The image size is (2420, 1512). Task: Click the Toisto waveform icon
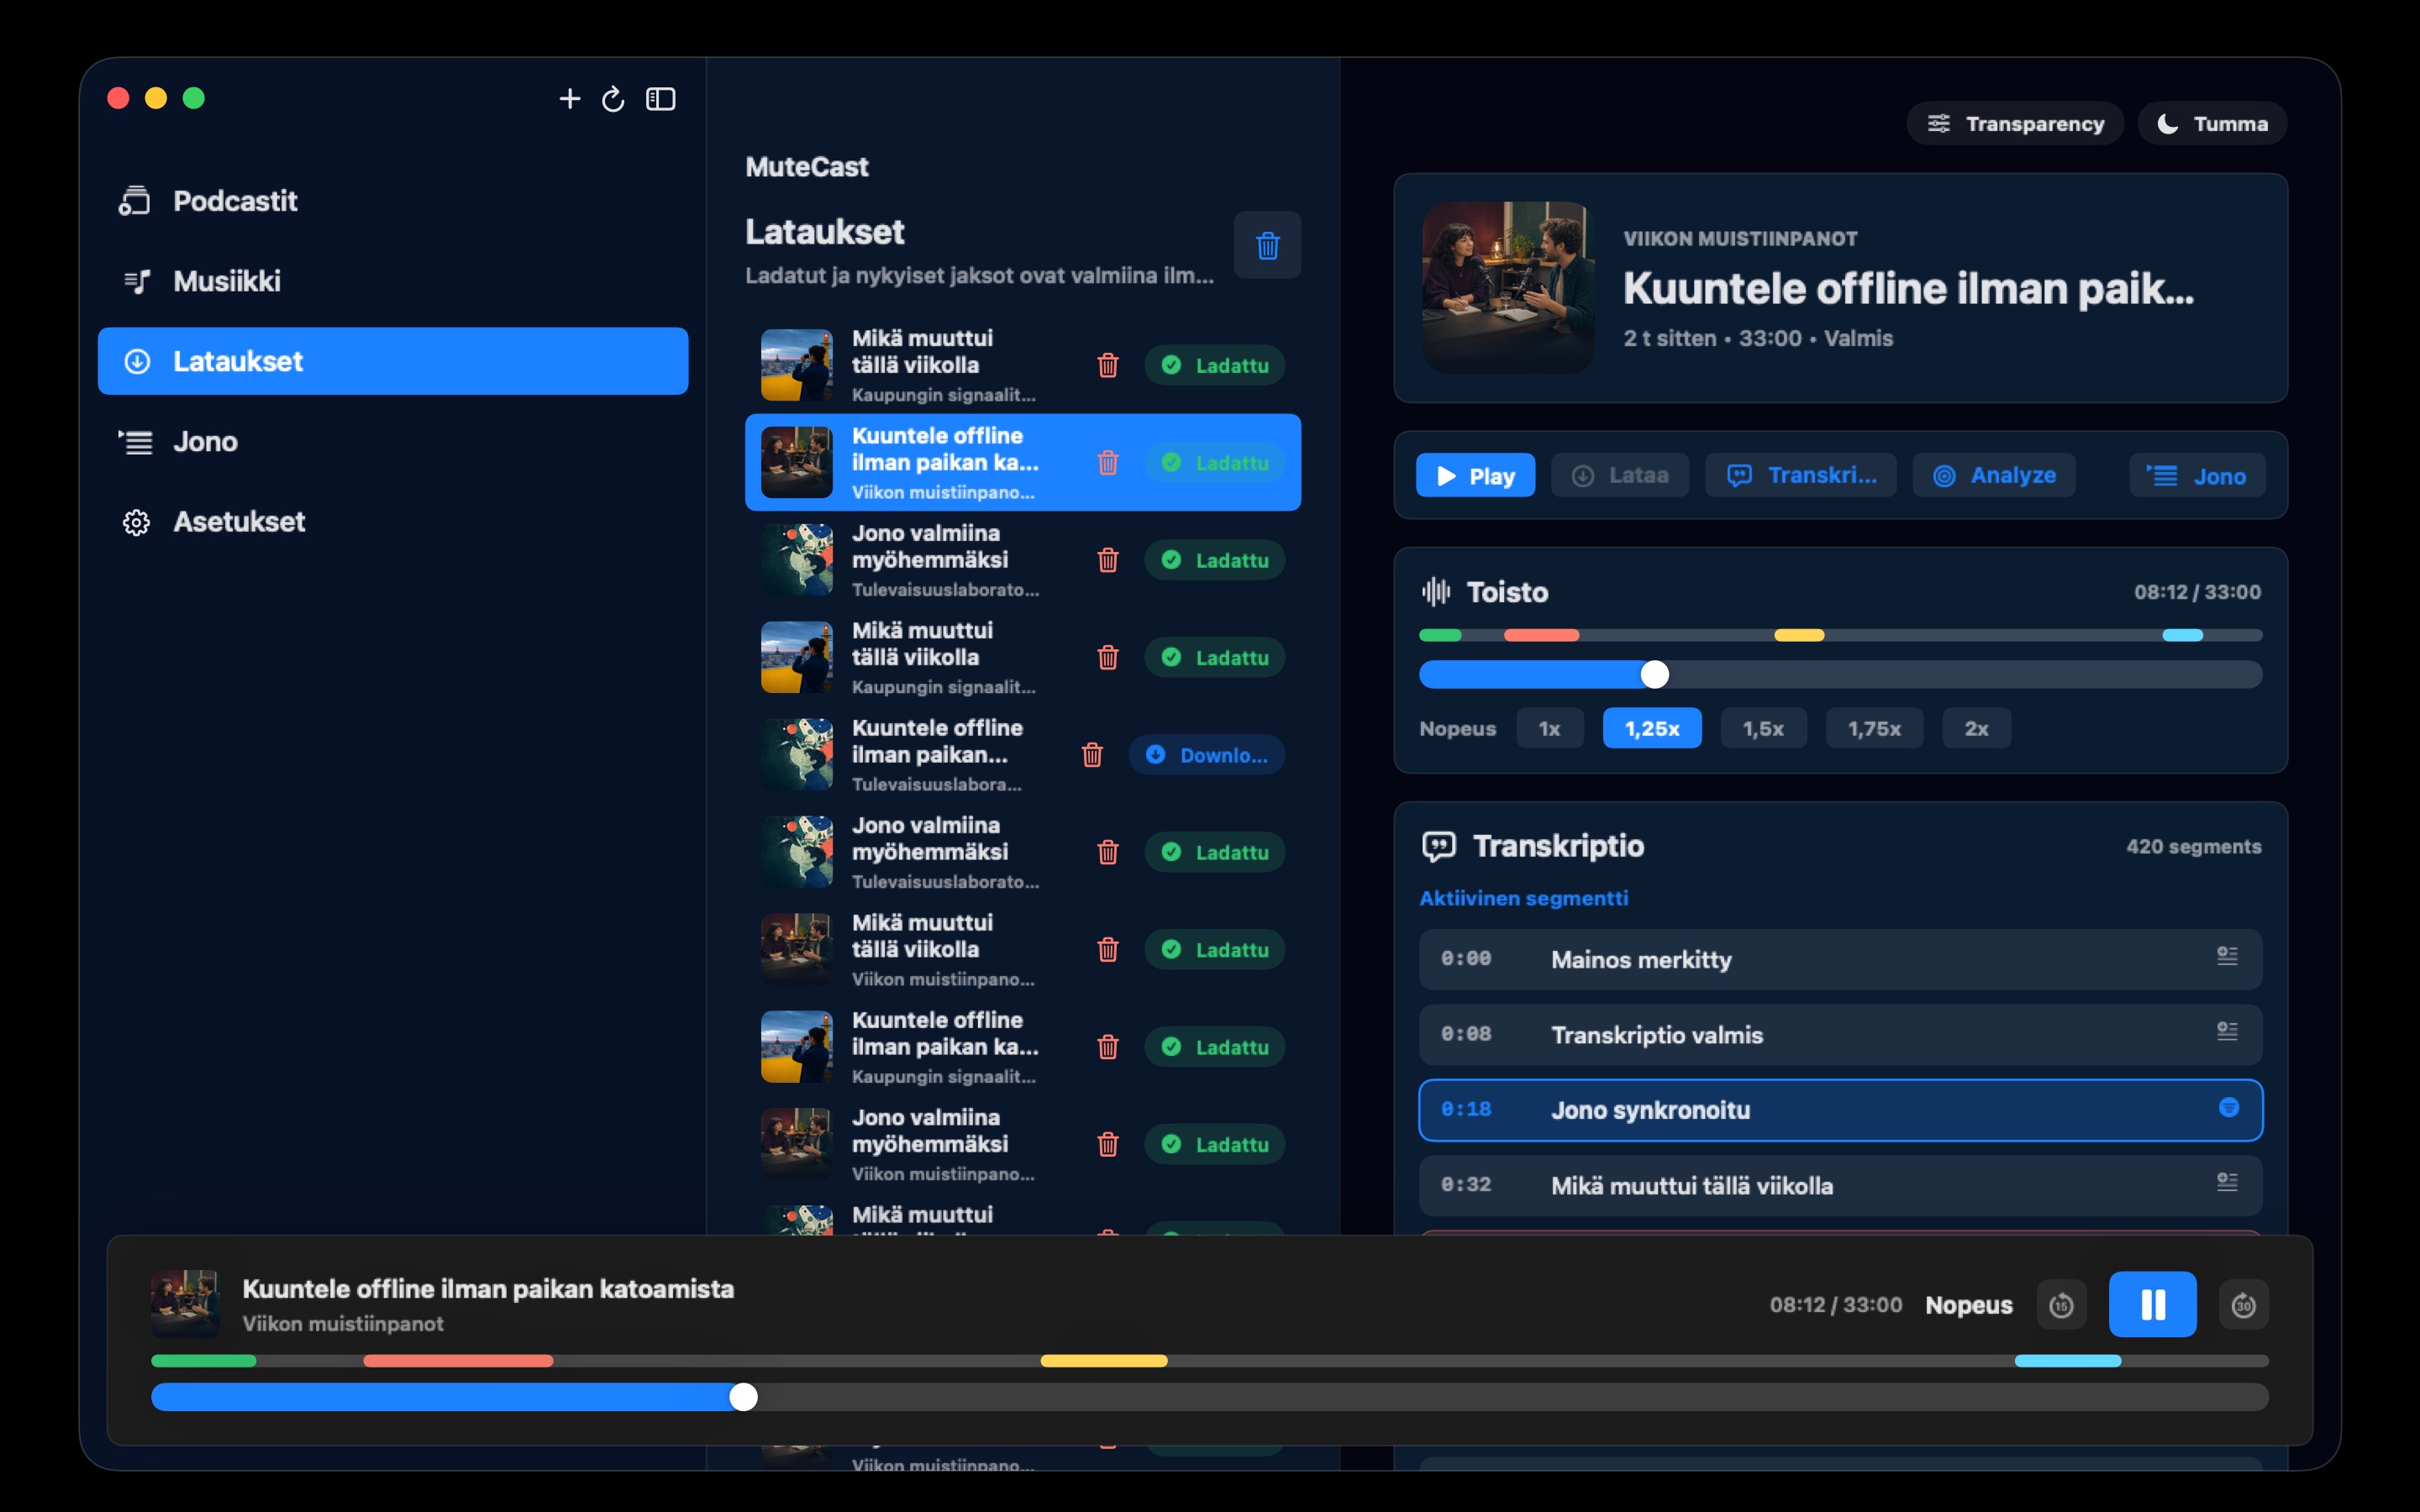click(x=1436, y=592)
